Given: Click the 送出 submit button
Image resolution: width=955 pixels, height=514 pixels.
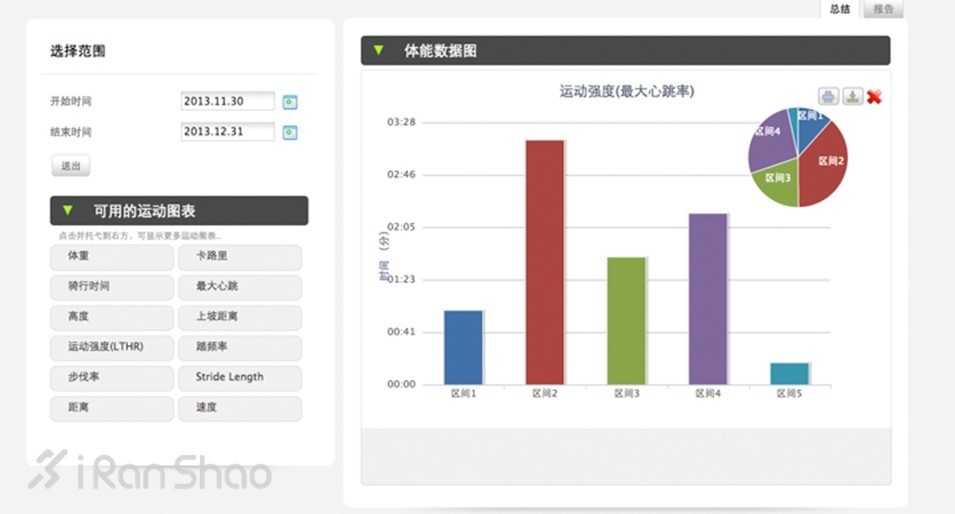Looking at the screenshot, I should coord(70,166).
